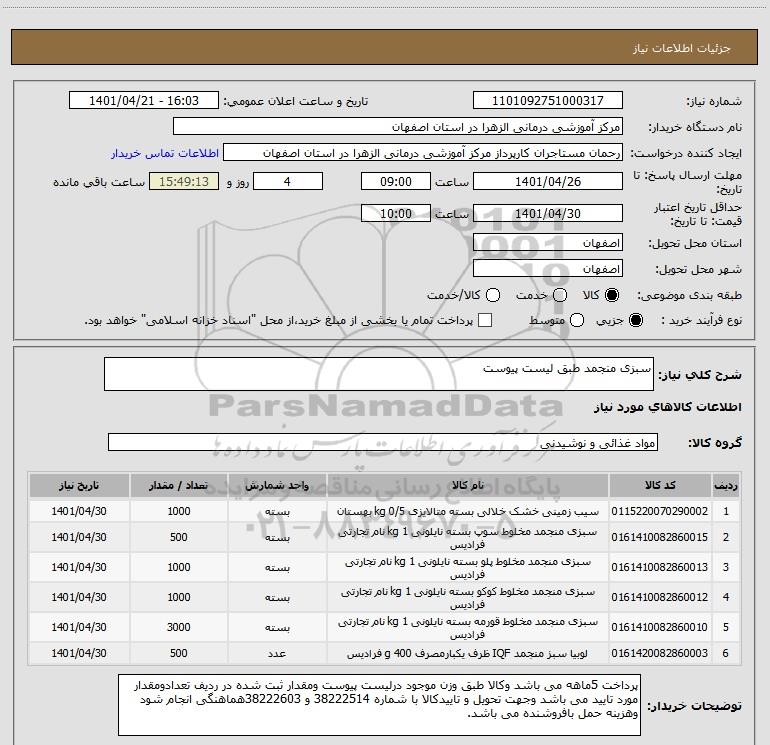This screenshot has width=770, height=745.
Task: Click the کد کالا column header
Action: tap(660, 485)
